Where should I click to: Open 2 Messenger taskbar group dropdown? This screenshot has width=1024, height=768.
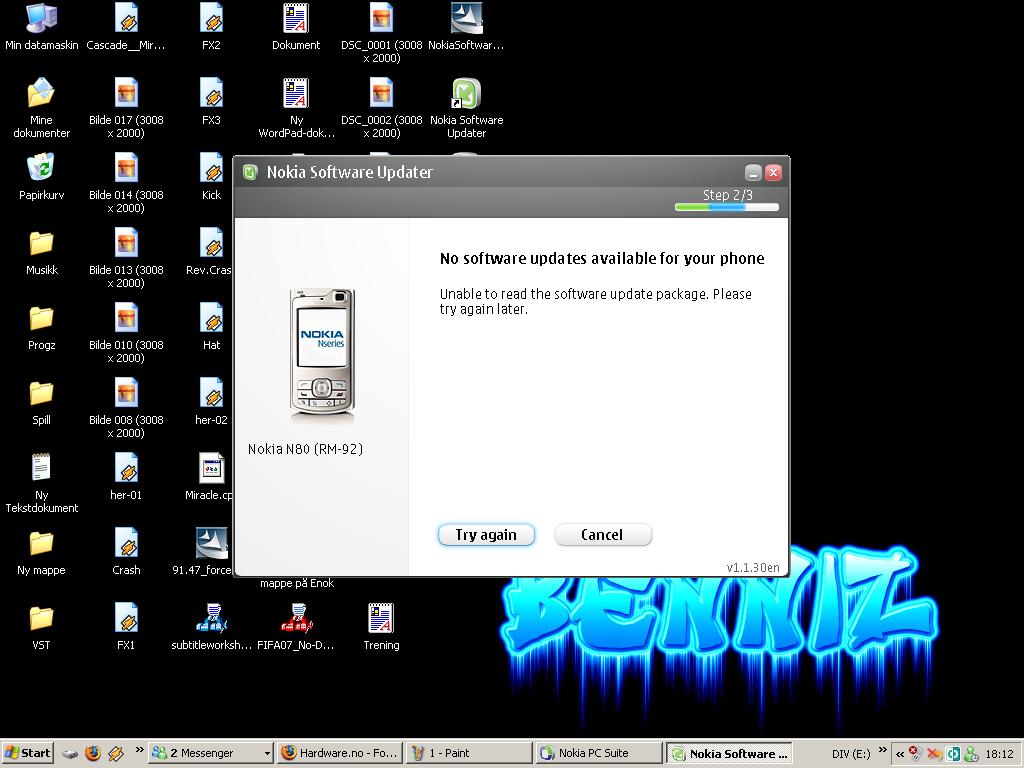pyautogui.click(x=266, y=754)
